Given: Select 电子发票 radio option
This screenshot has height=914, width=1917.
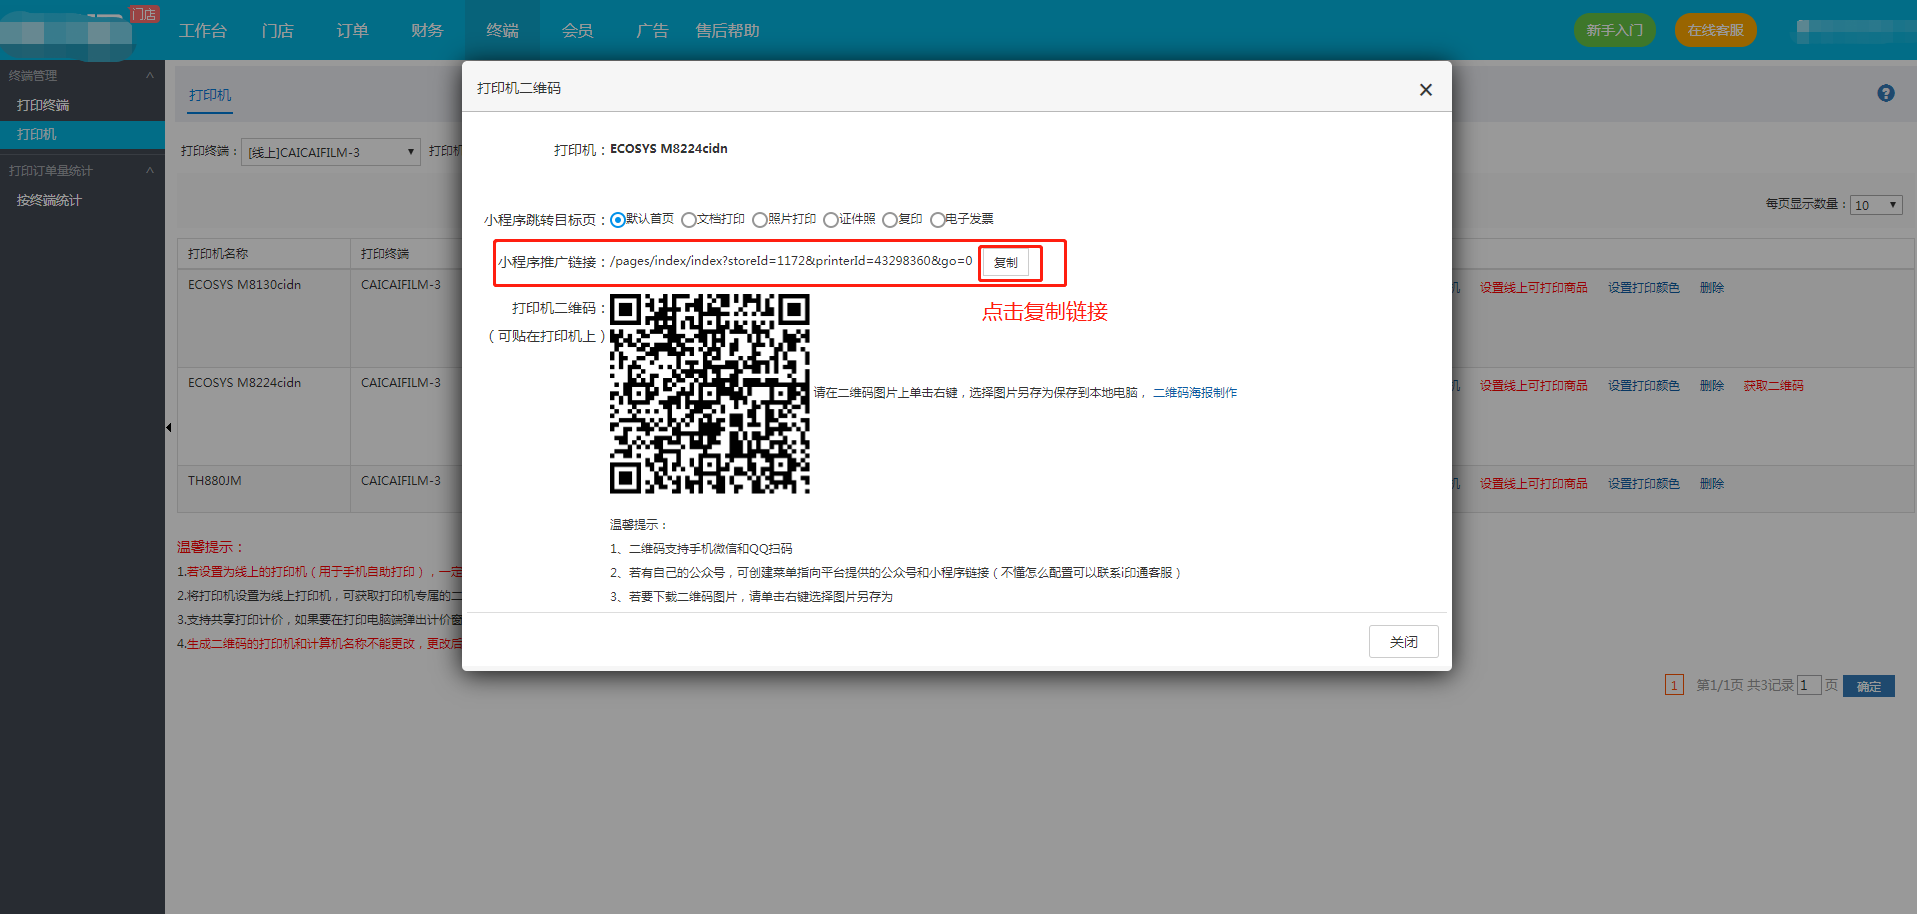Looking at the screenshot, I should pos(937,220).
